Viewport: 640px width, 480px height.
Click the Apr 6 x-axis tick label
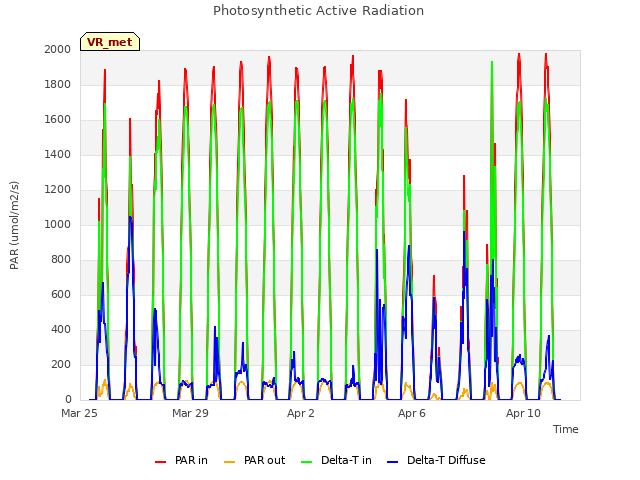(x=412, y=413)
